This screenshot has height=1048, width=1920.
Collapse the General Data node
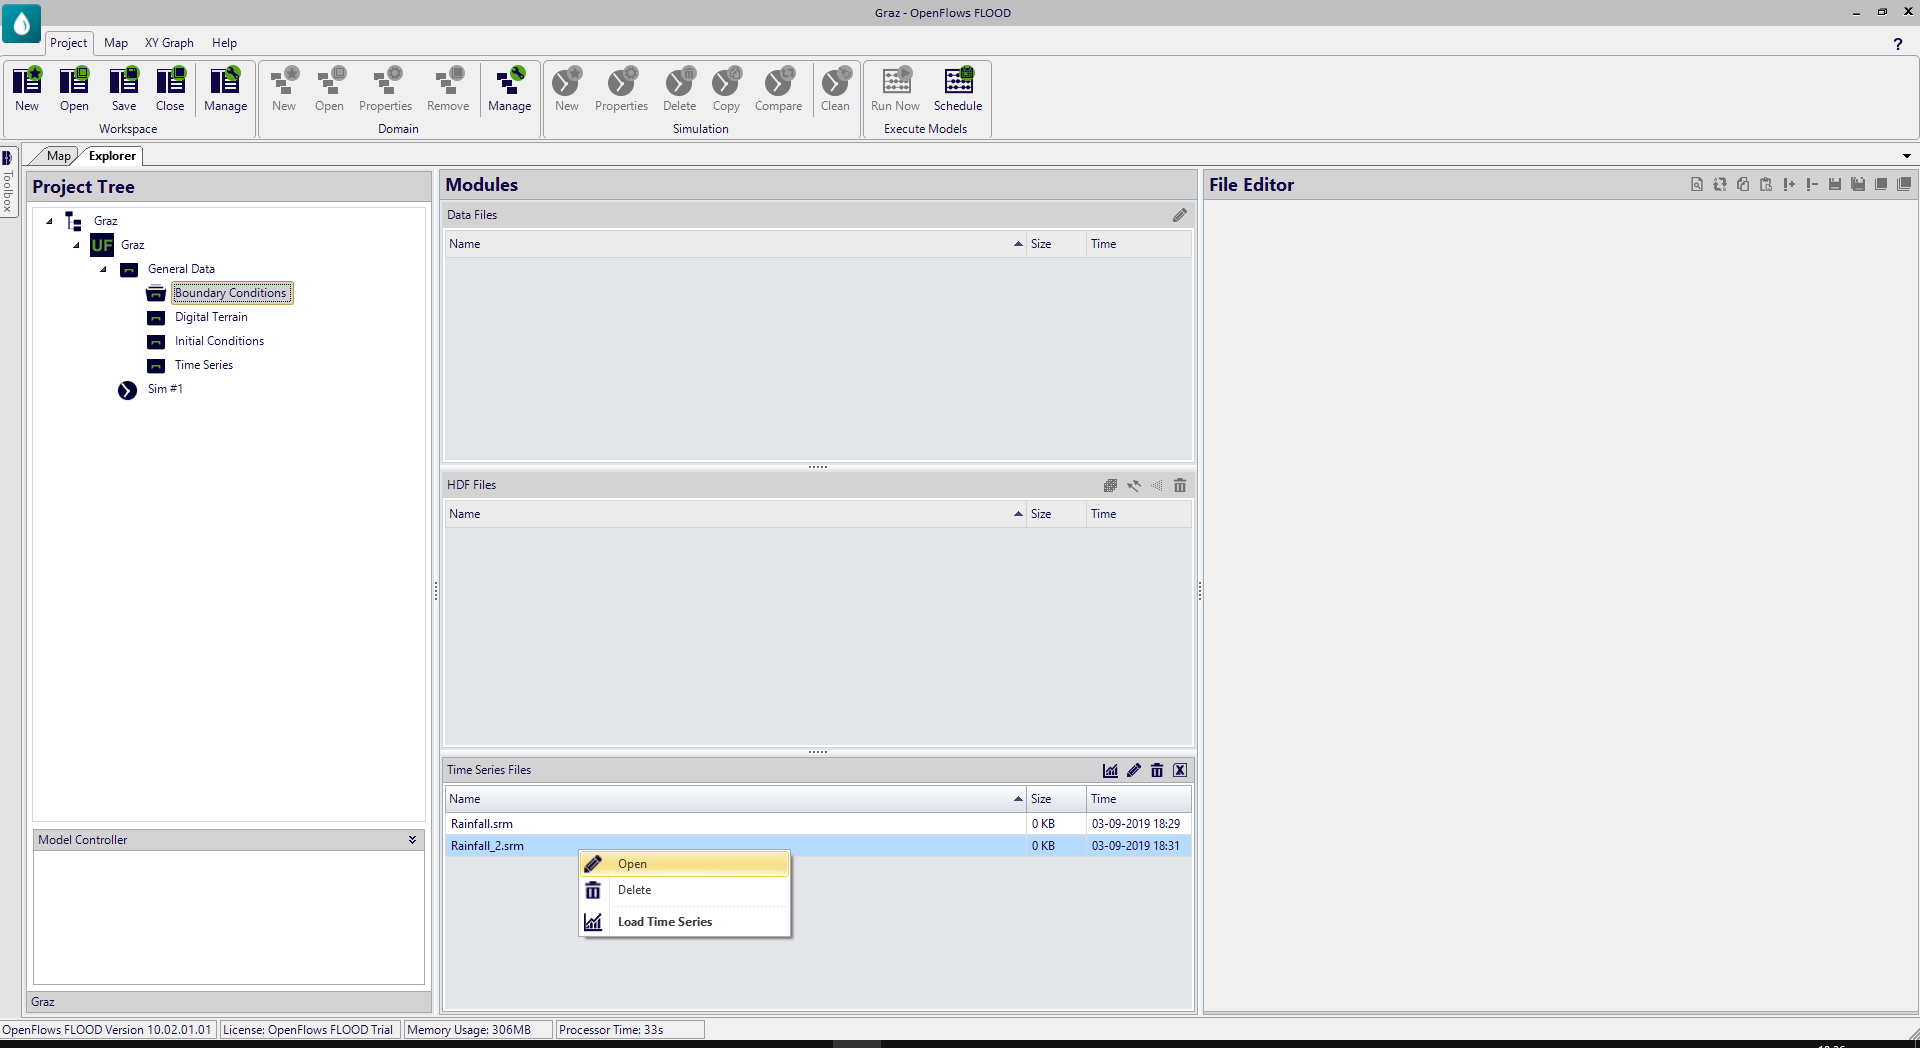[x=103, y=269]
